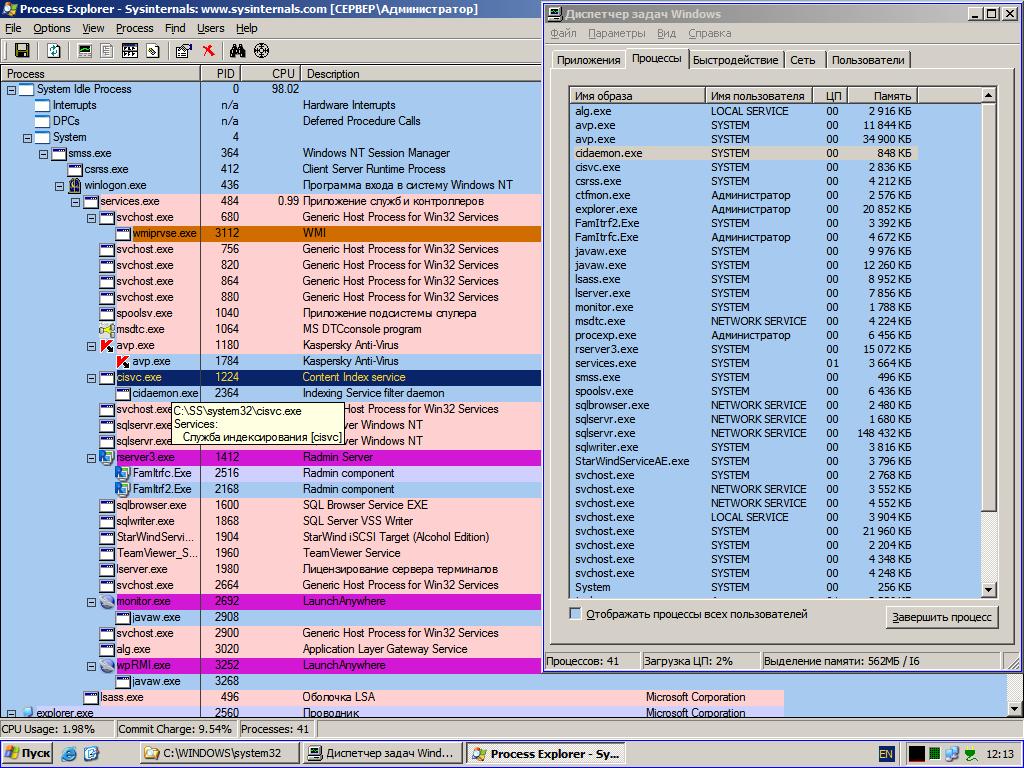Click the Kaspersky icon of avp.exe 1784
The image size is (1024, 768).
(123, 361)
